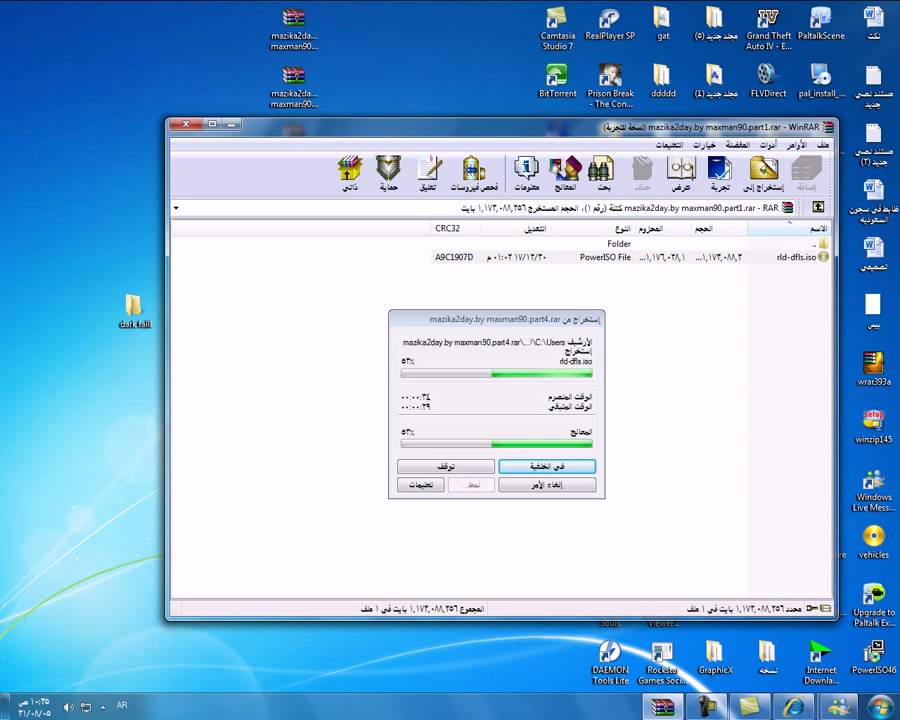Image resolution: width=900 pixels, height=720 pixels.
Task: Click the Comment (تعليق) toolbar icon
Action: click(x=428, y=173)
